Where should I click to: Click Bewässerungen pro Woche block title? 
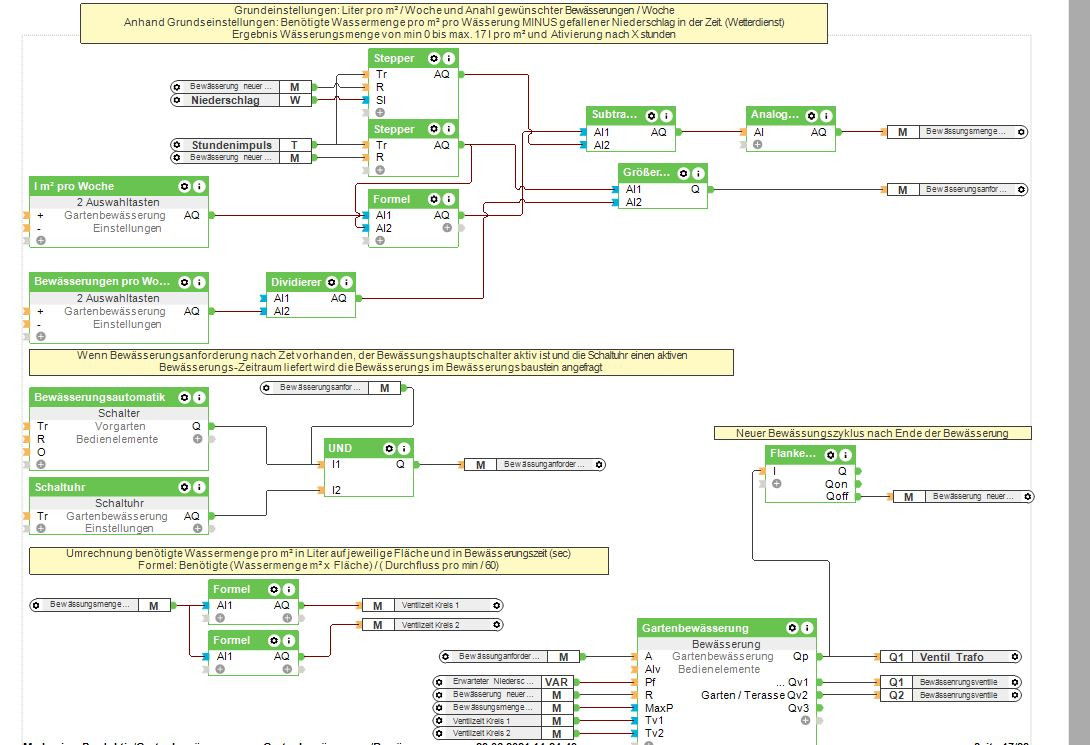(101, 281)
